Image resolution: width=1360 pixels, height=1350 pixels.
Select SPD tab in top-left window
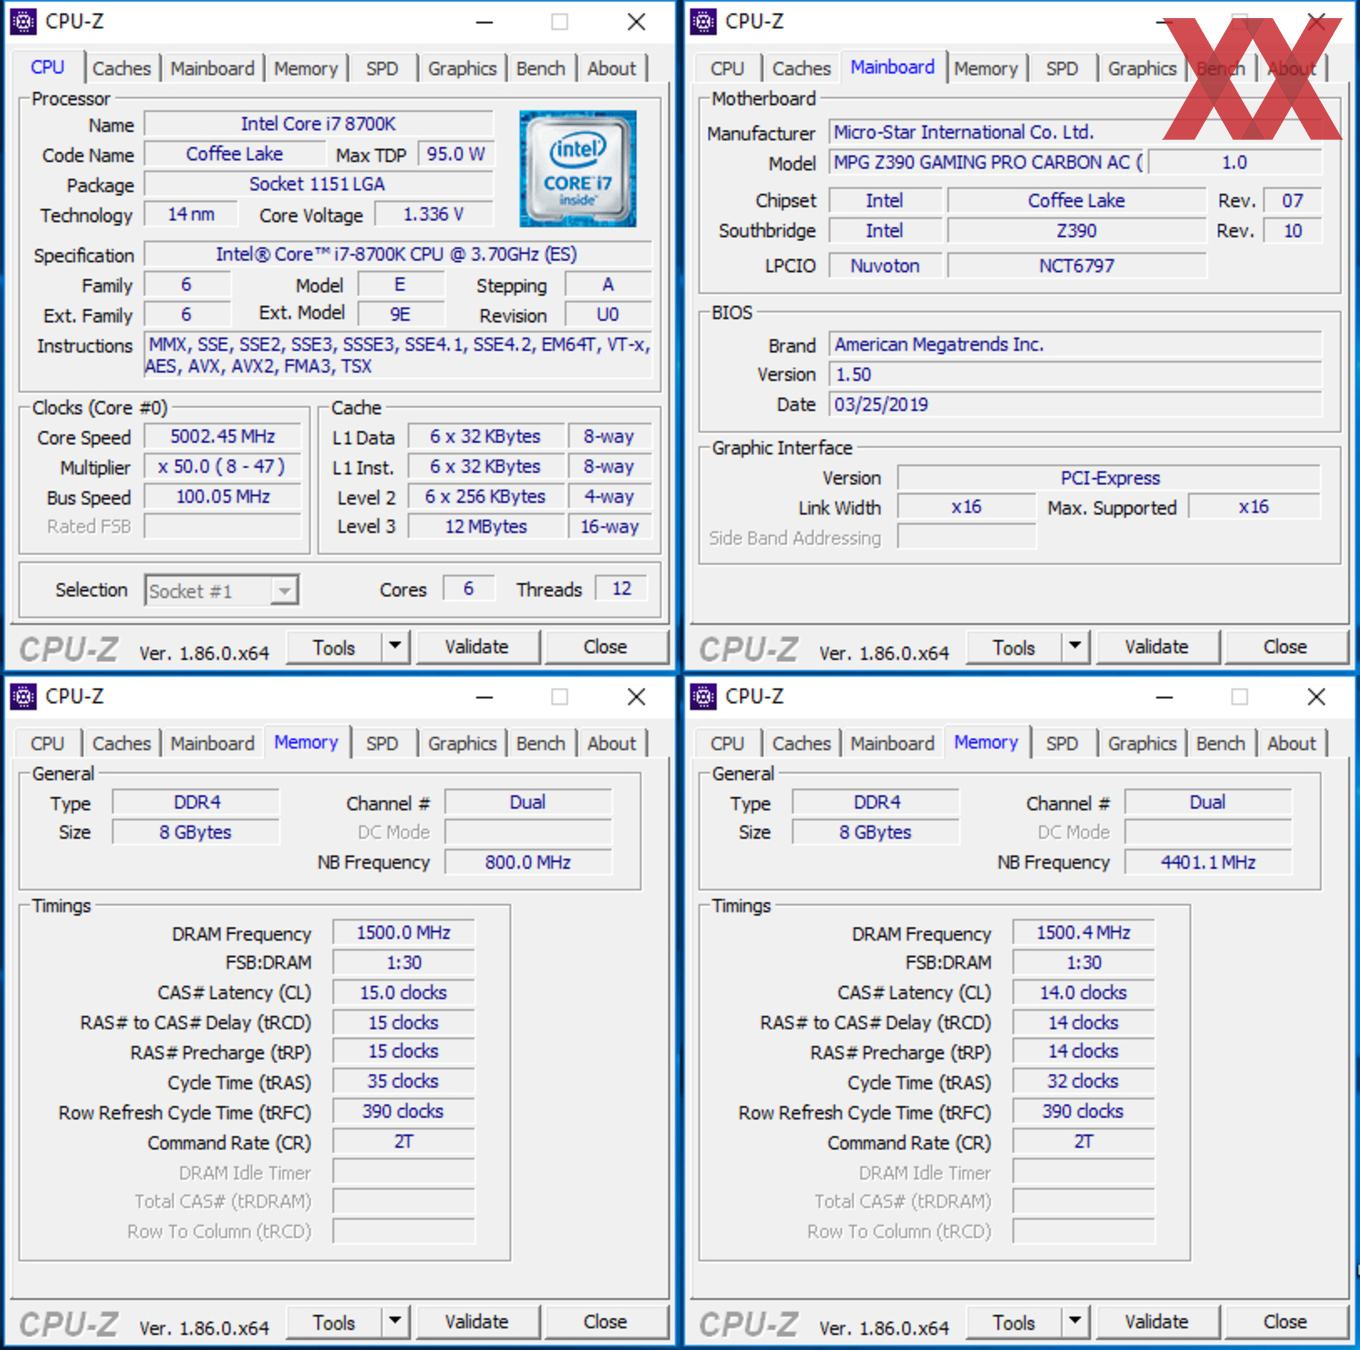382,68
